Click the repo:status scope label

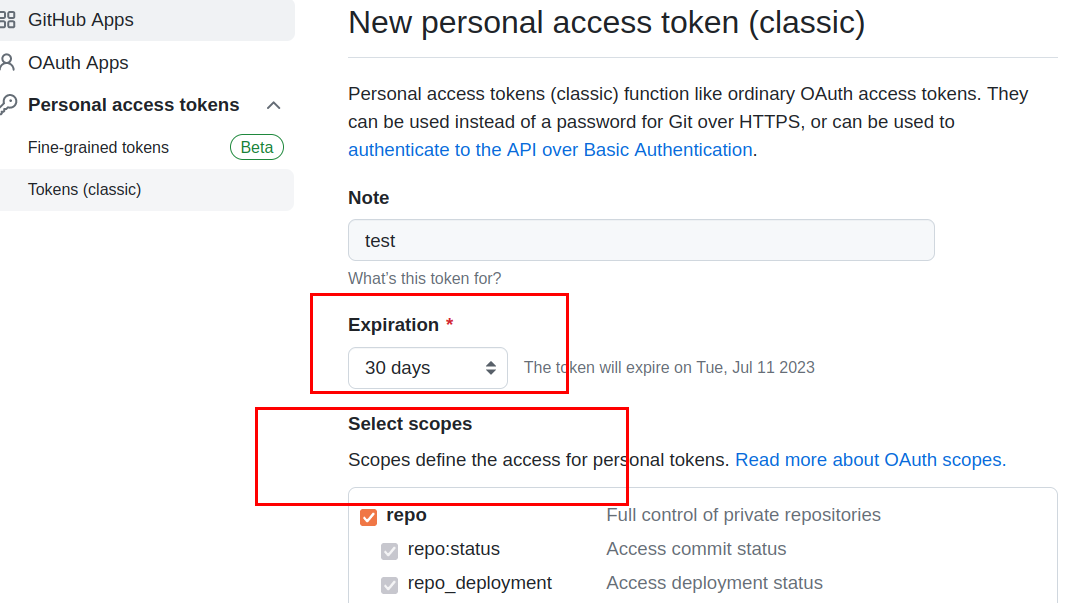453,549
